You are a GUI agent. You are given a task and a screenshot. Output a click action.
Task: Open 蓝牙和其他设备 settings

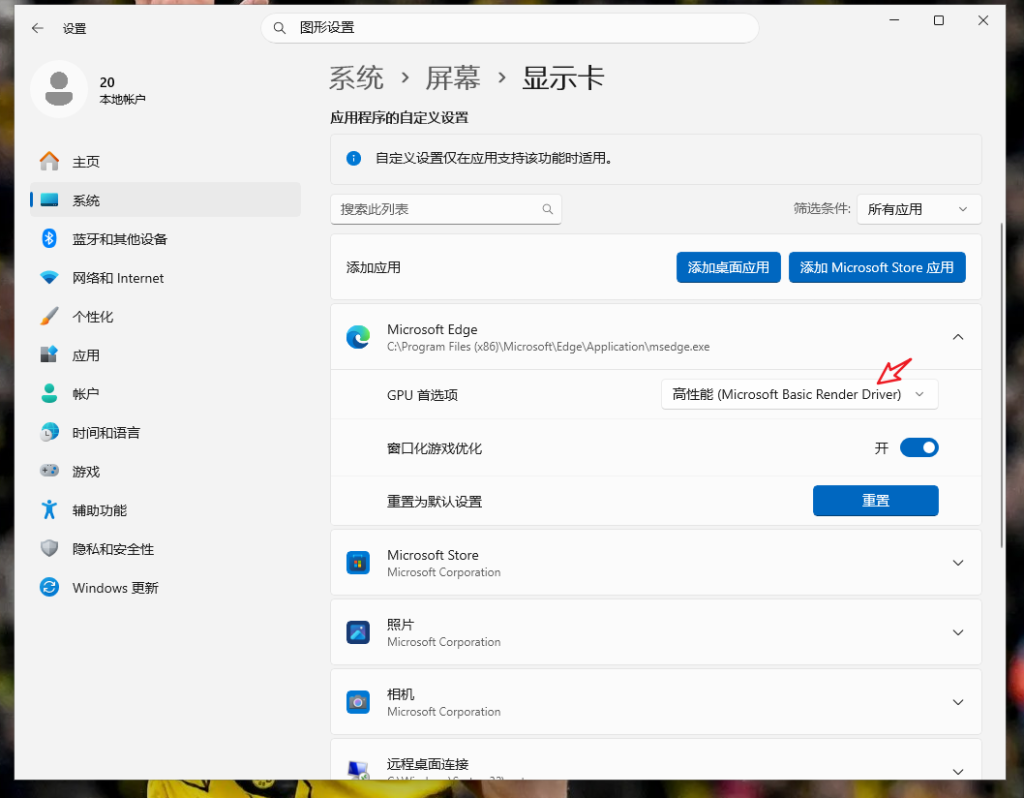tap(165, 239)
